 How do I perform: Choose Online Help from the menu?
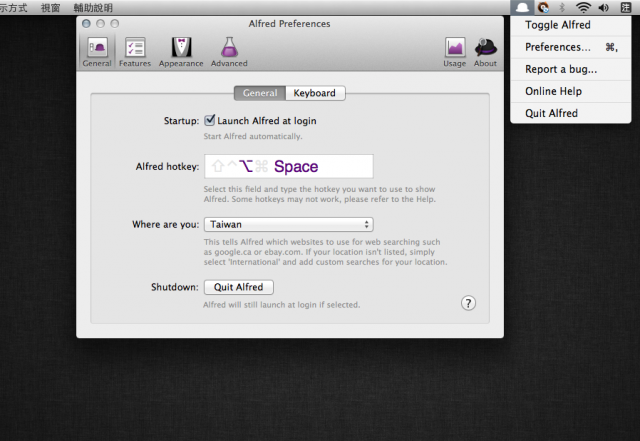point(570,91)
